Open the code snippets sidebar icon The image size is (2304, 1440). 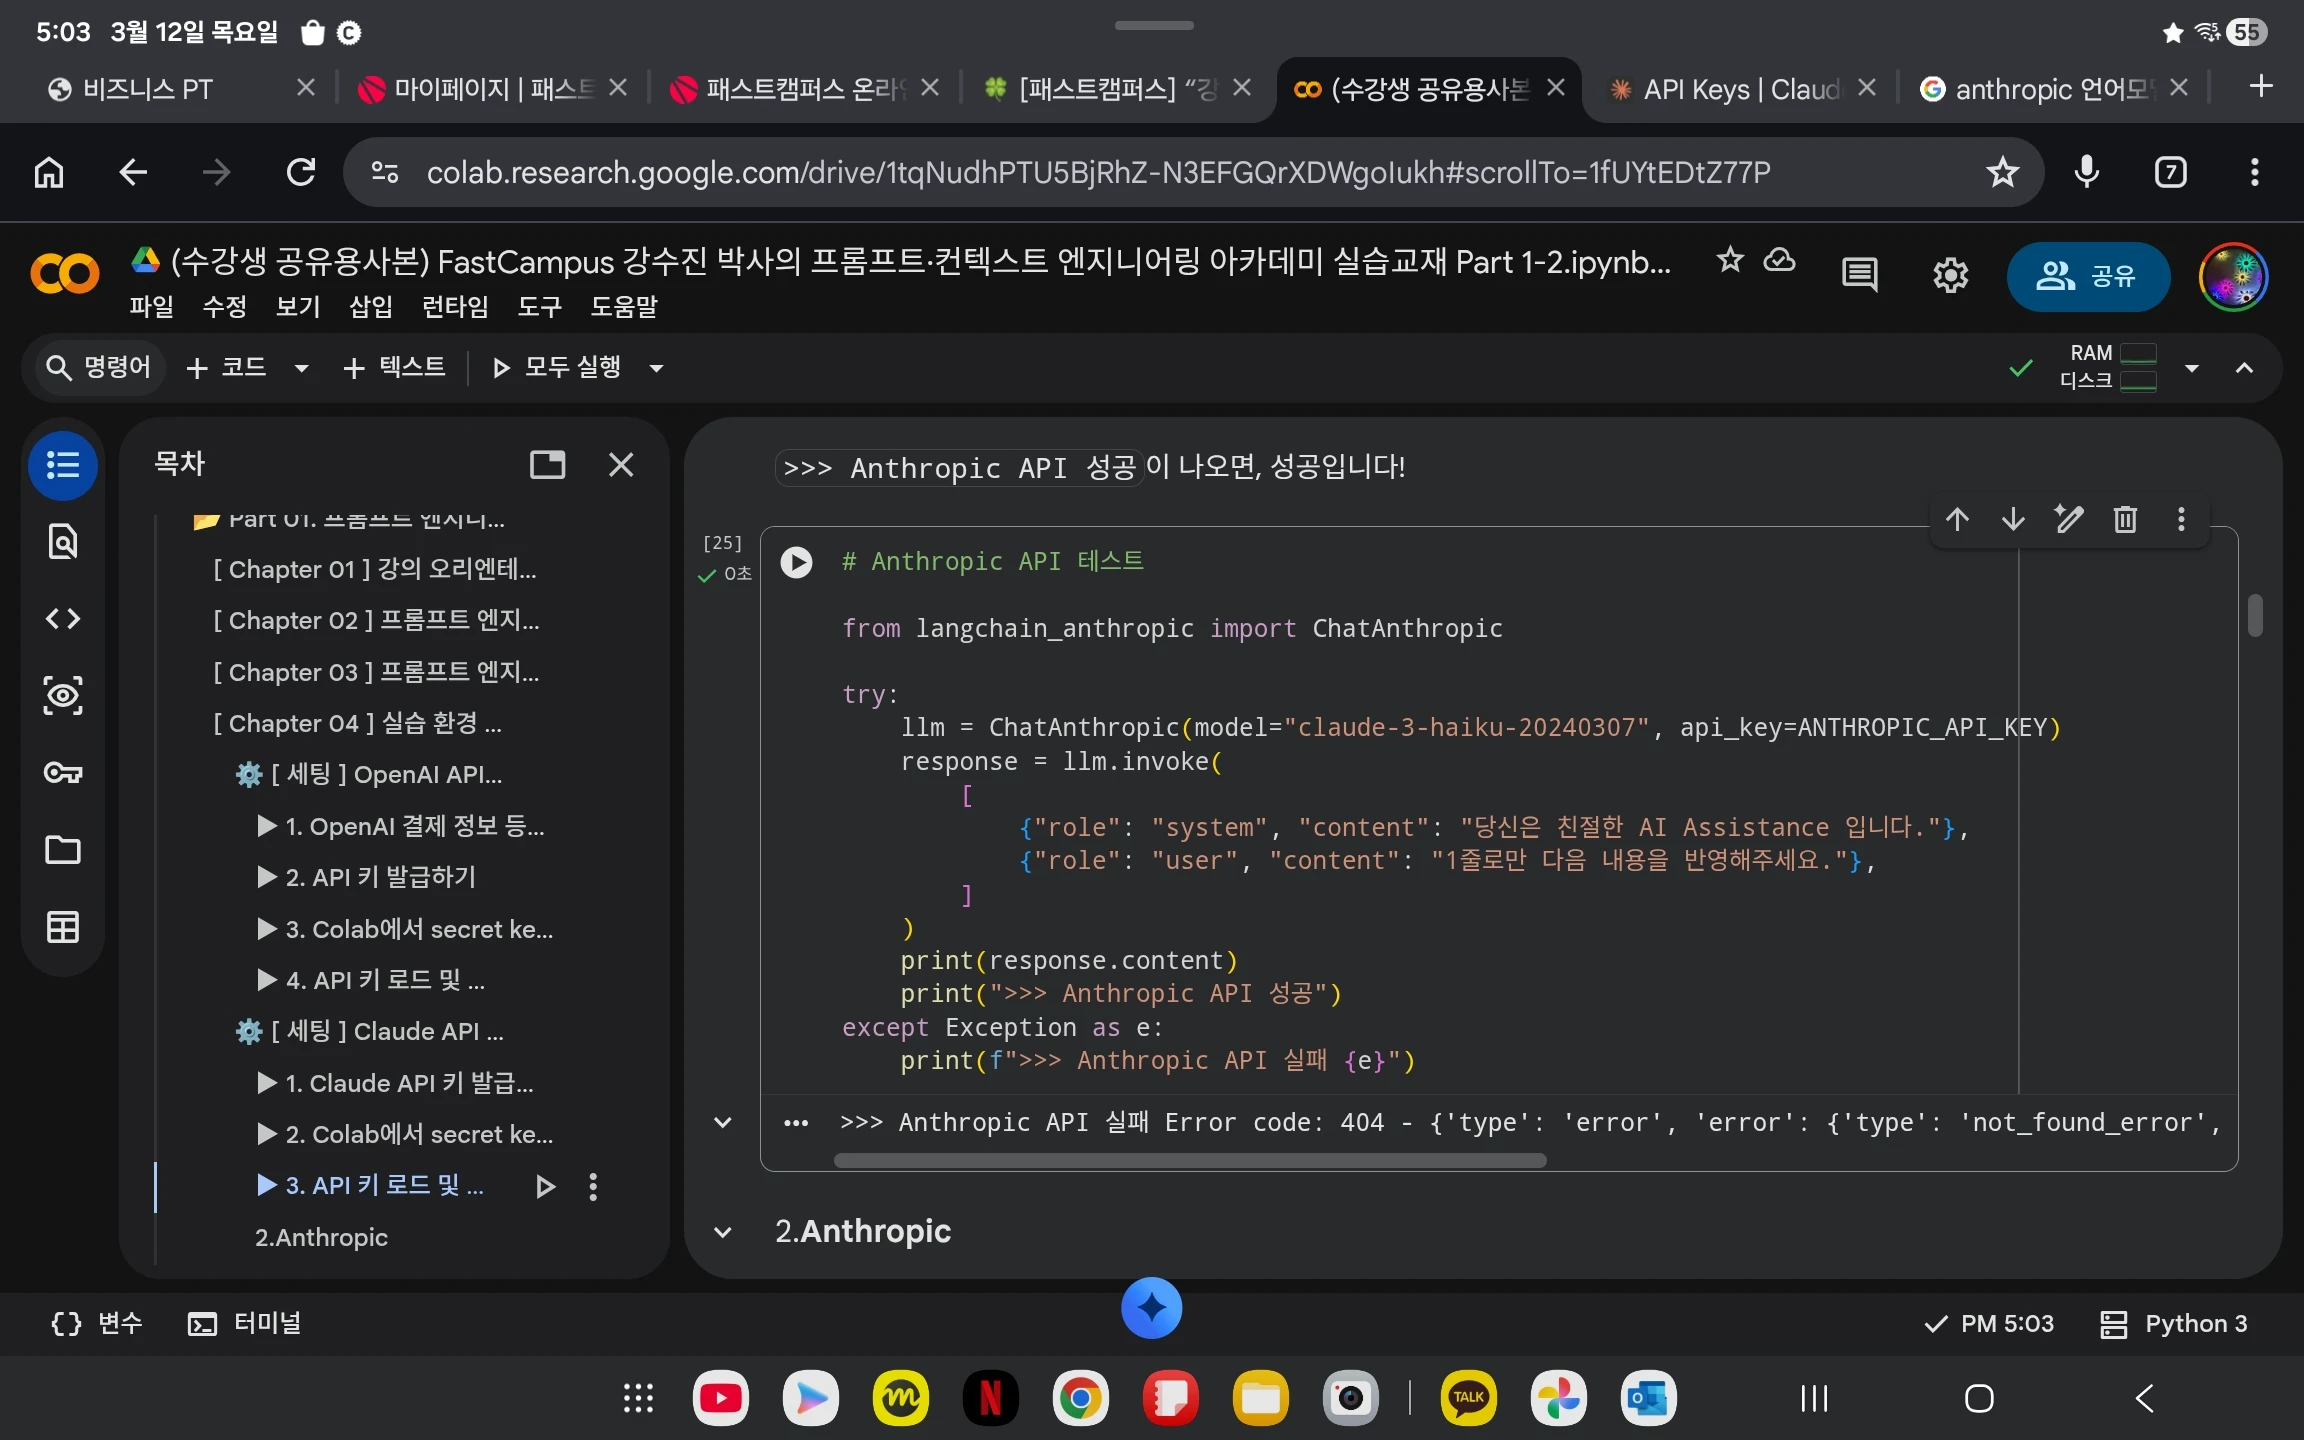[63, 619]
